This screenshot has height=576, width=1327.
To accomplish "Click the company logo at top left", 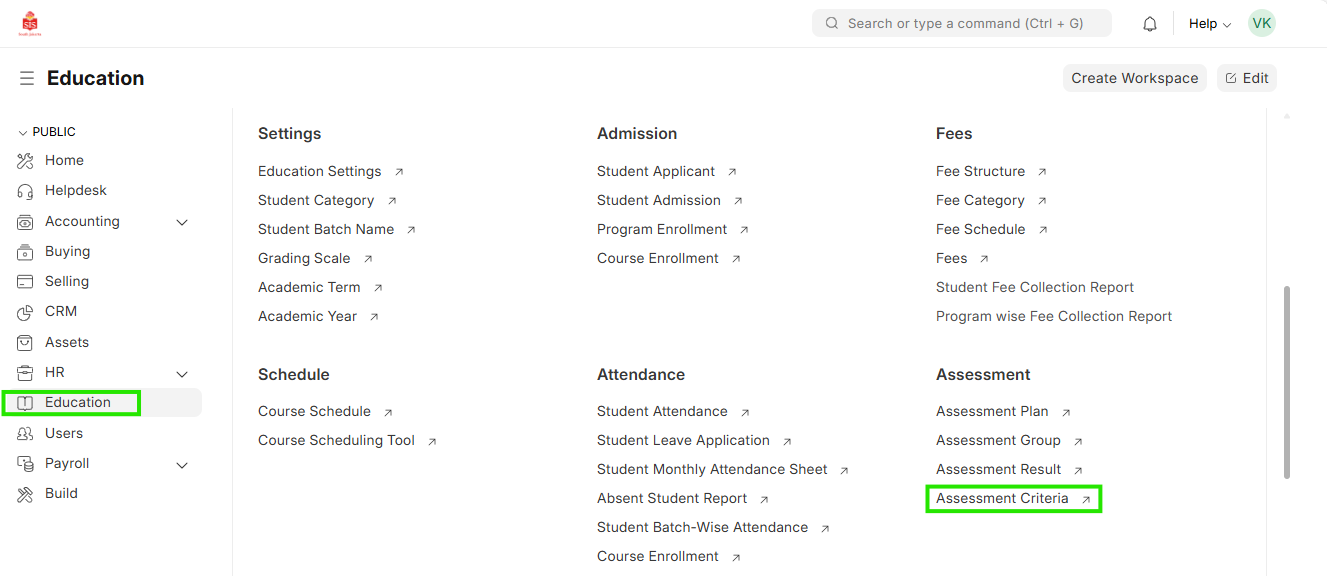I will [30, 24].
